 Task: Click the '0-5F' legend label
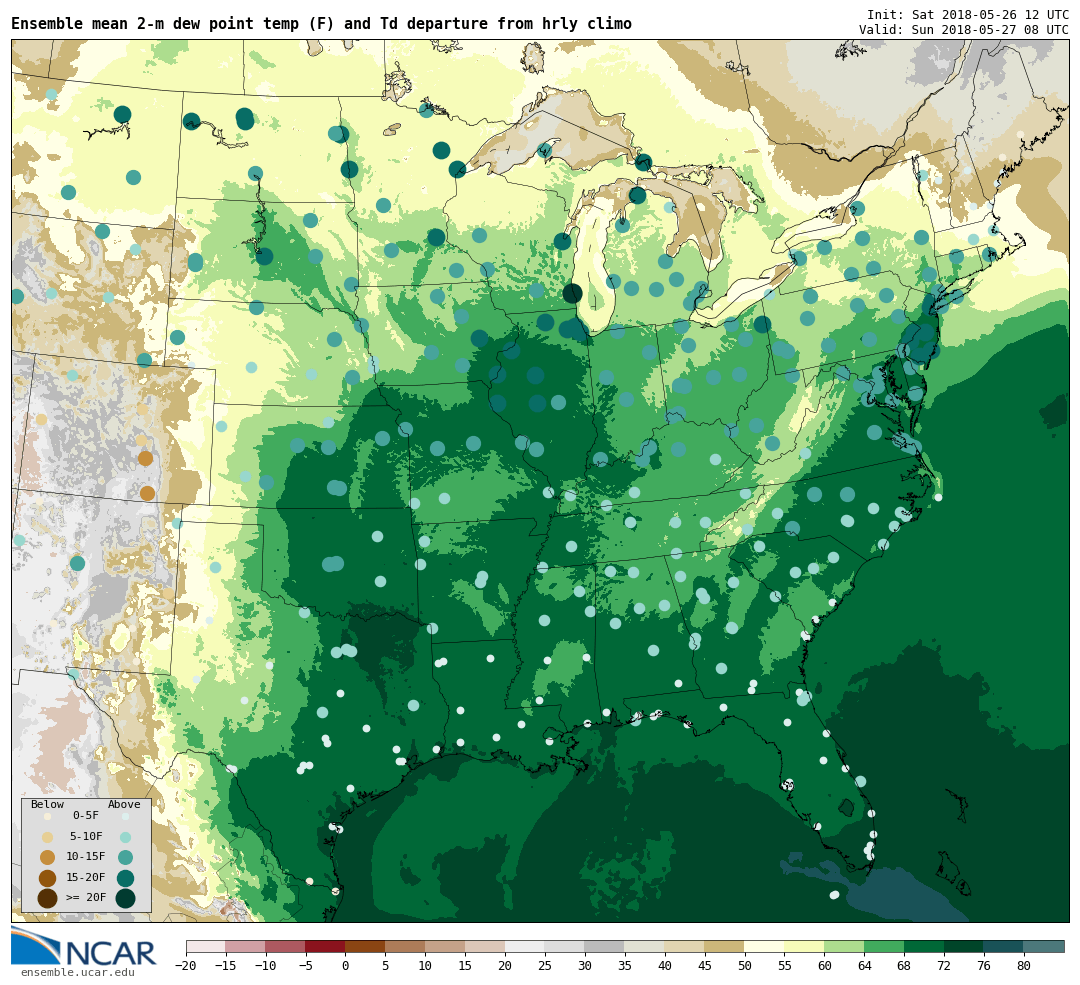click(86, 816)
